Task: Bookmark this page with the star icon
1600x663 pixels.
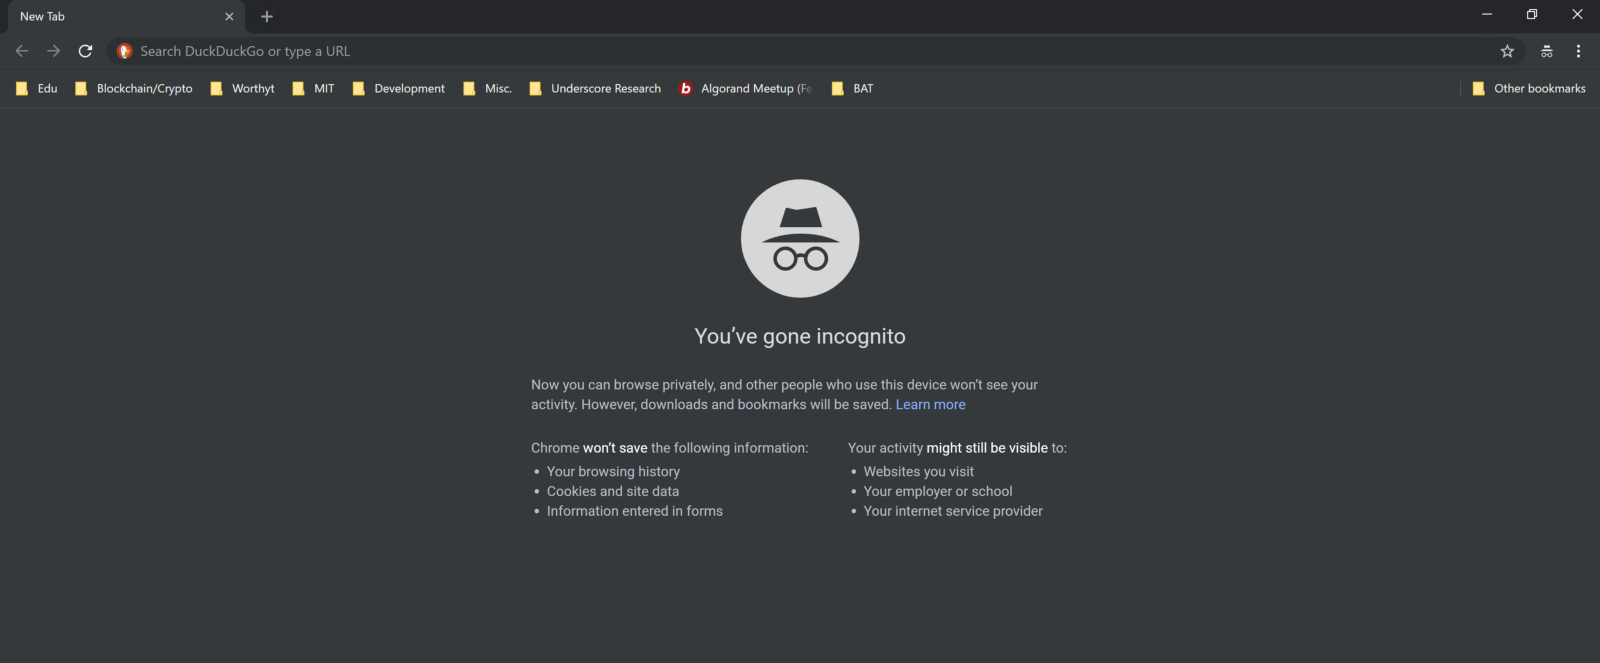Action: pyautogui.click(x=1507, y=51)
